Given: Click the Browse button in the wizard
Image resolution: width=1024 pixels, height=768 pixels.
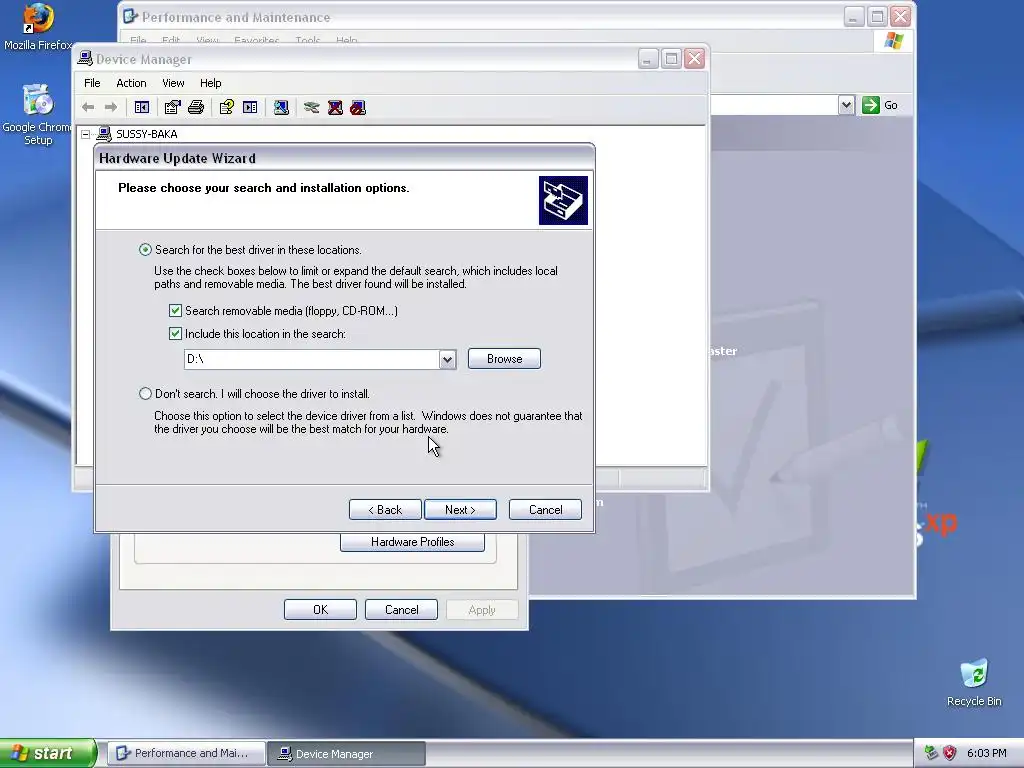Looking at the screenshot, I should point(504,359).
